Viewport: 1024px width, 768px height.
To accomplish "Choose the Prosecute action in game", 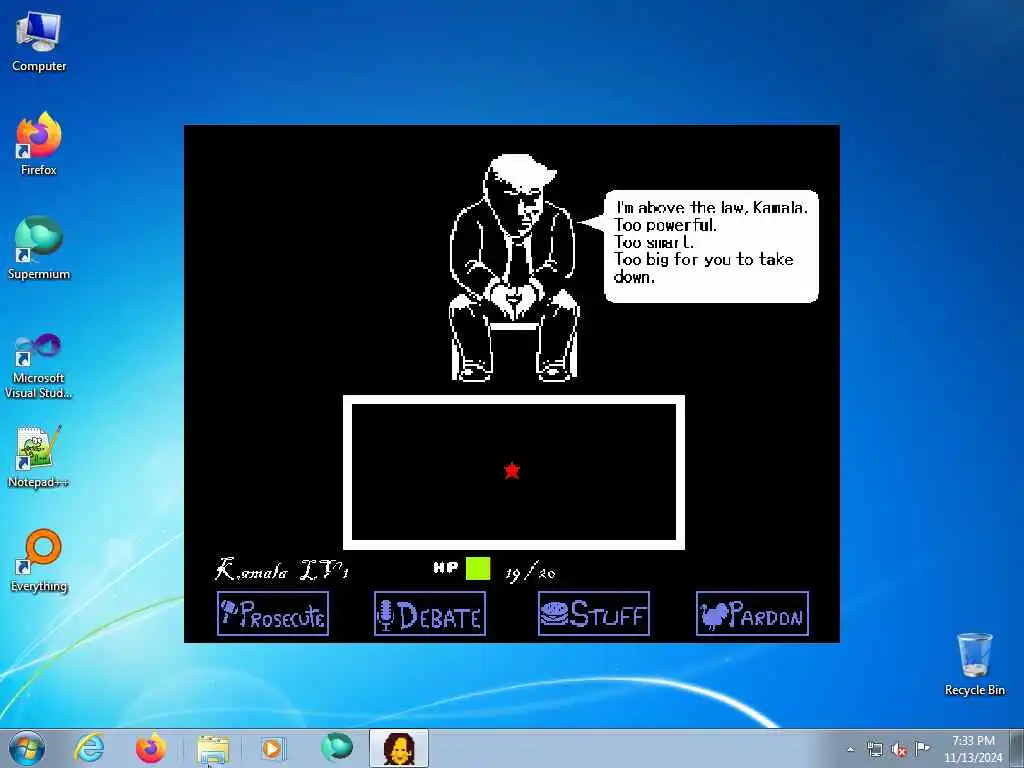I will 273,613.
